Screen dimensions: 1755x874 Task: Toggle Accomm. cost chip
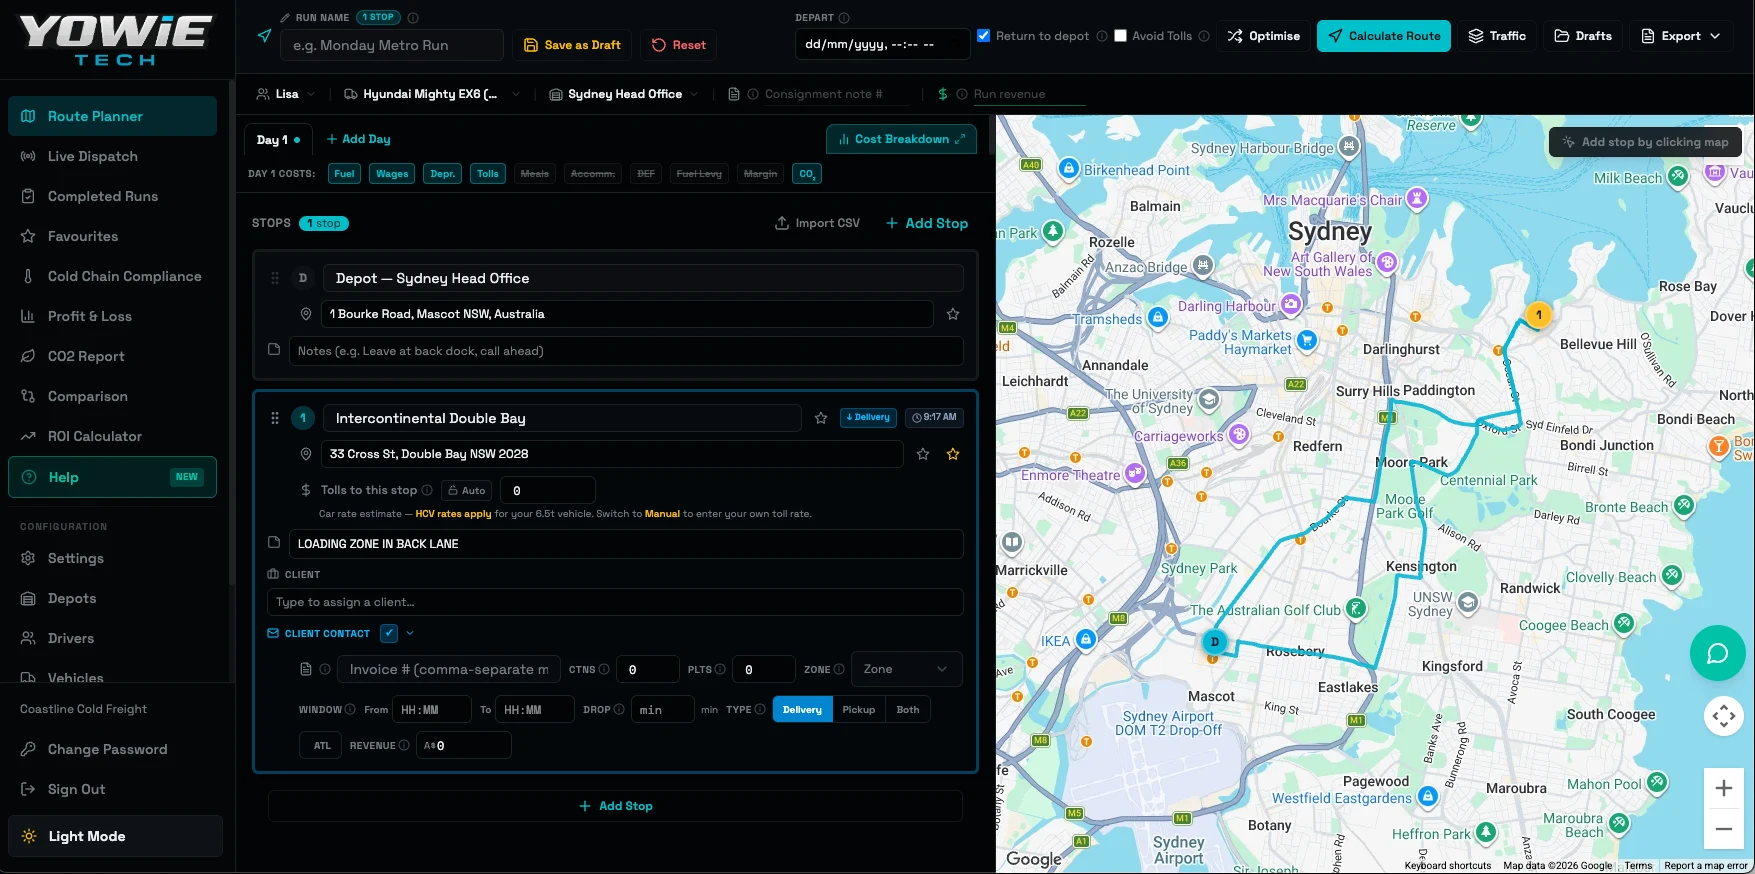pyautogui.click(x=593, y=174)
